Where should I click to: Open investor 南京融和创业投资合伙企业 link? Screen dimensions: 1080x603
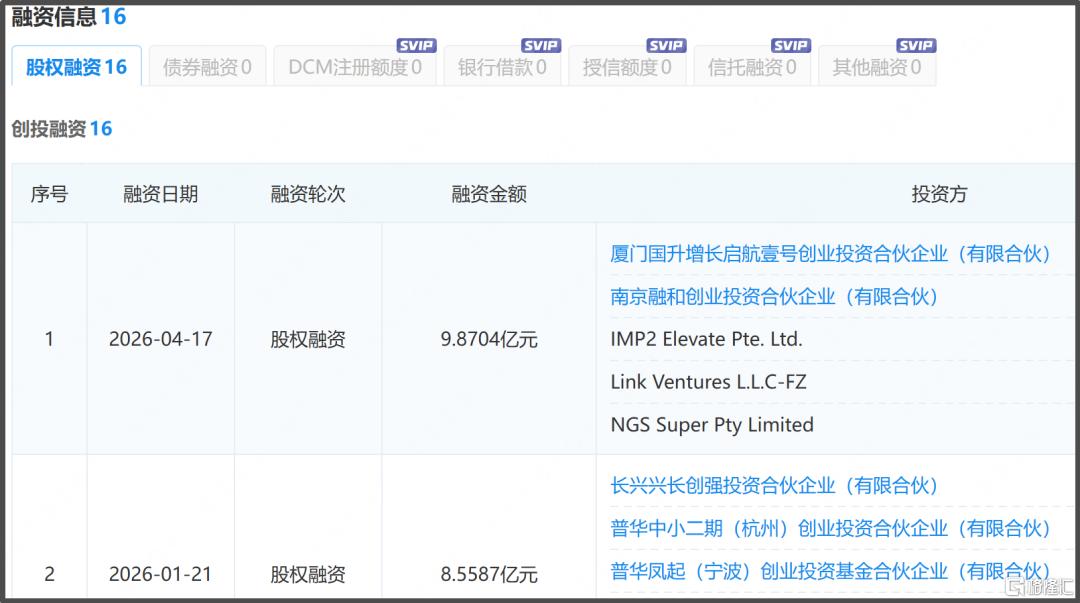(x=774, y=296)
